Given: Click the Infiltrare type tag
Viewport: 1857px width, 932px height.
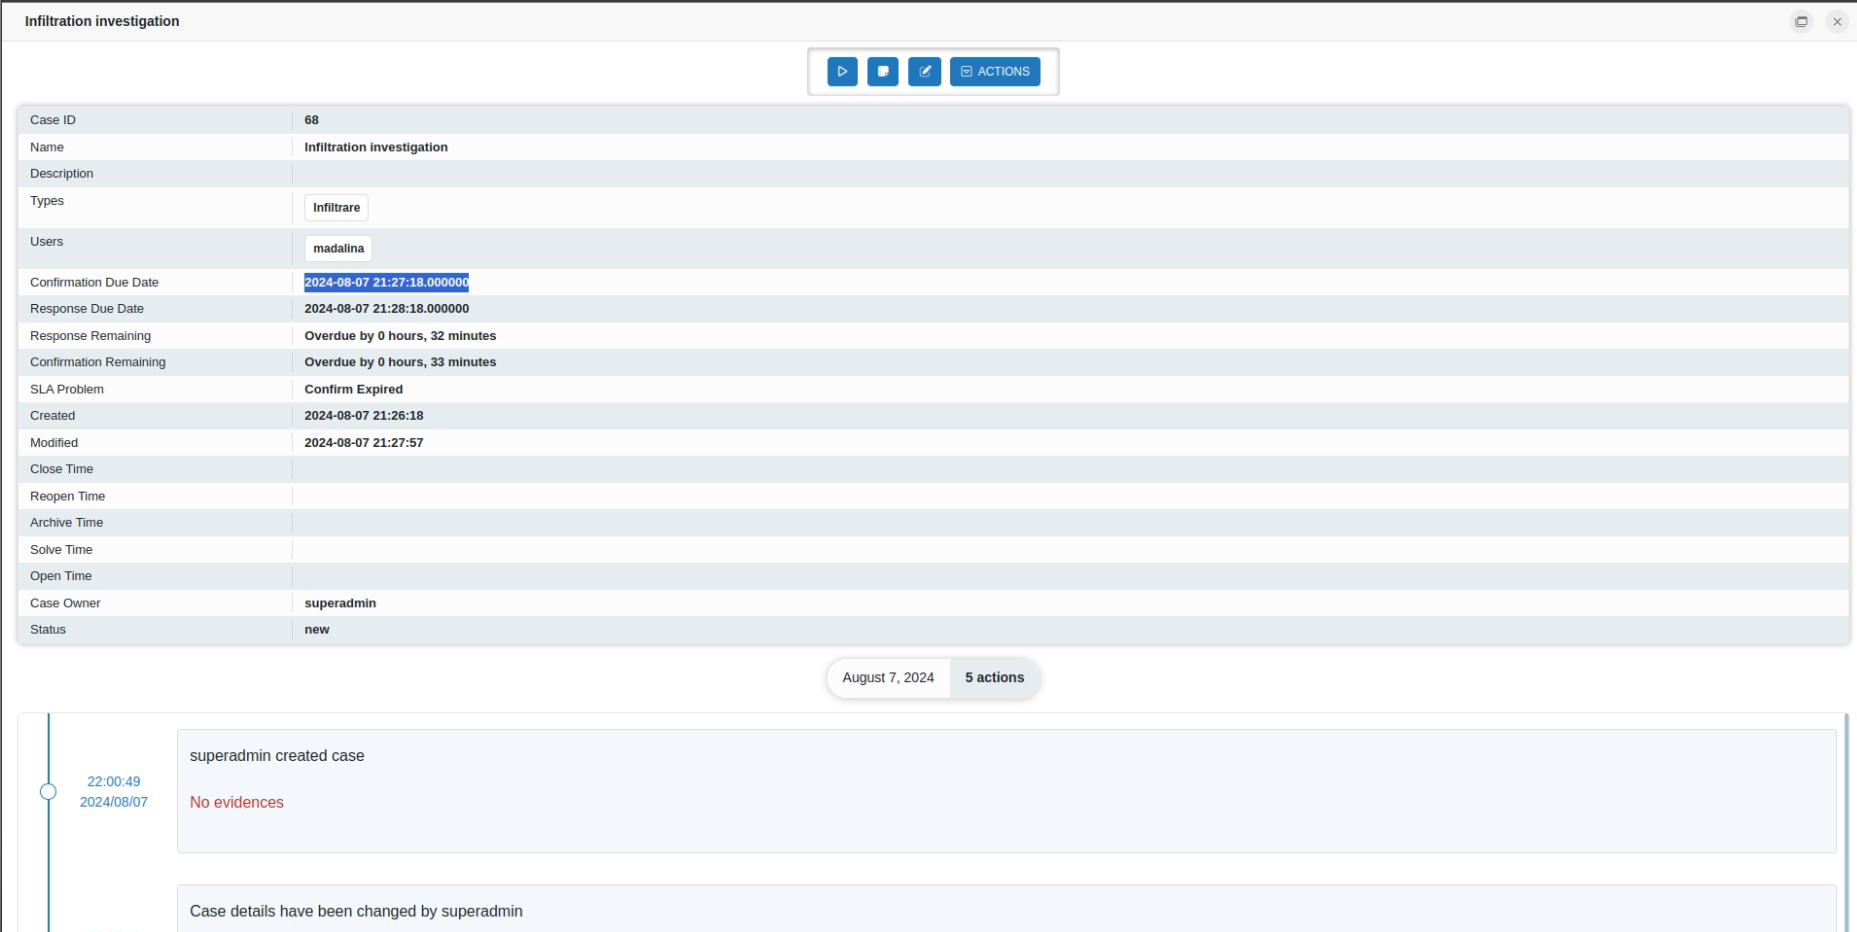Looking at the screenshot, I should (x=336, y=208).
